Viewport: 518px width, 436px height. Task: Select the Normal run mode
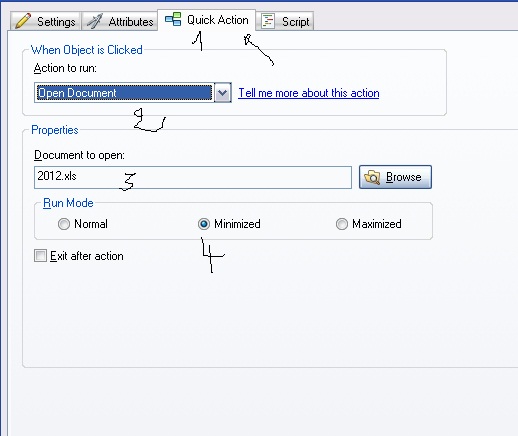(x=64, y=224)
